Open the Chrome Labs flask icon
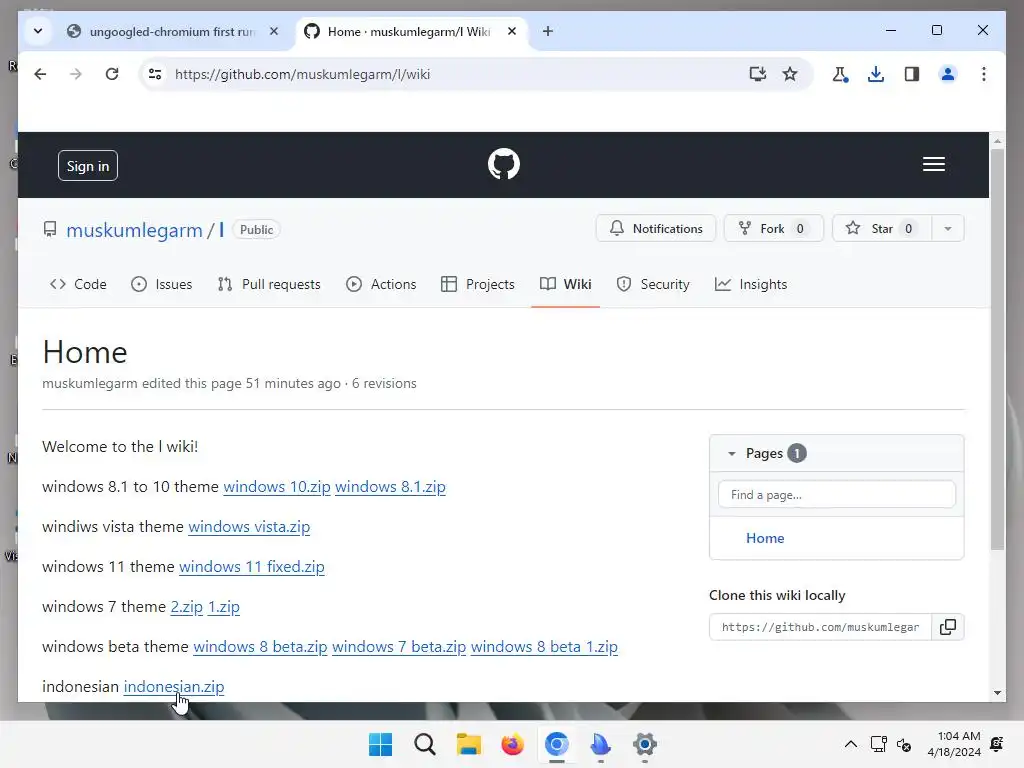1024x768 pixels. pyautogui.click(x=840, y=74)
